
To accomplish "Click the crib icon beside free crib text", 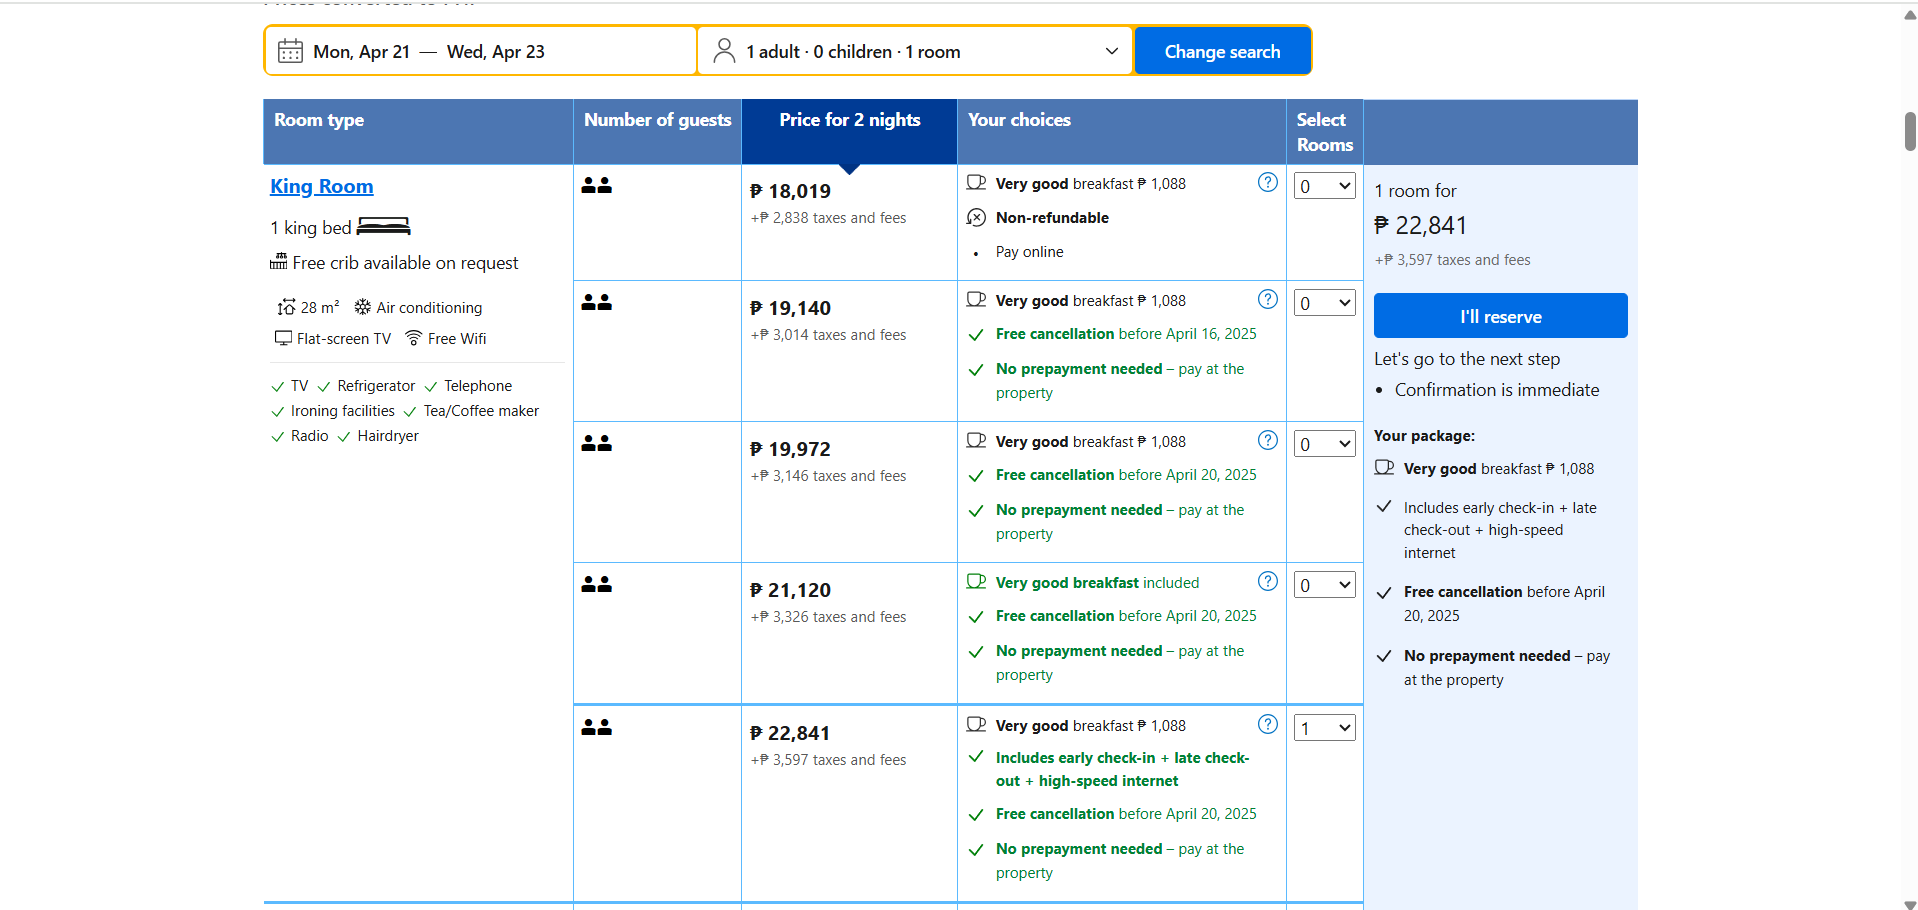I will click(278, 262).
